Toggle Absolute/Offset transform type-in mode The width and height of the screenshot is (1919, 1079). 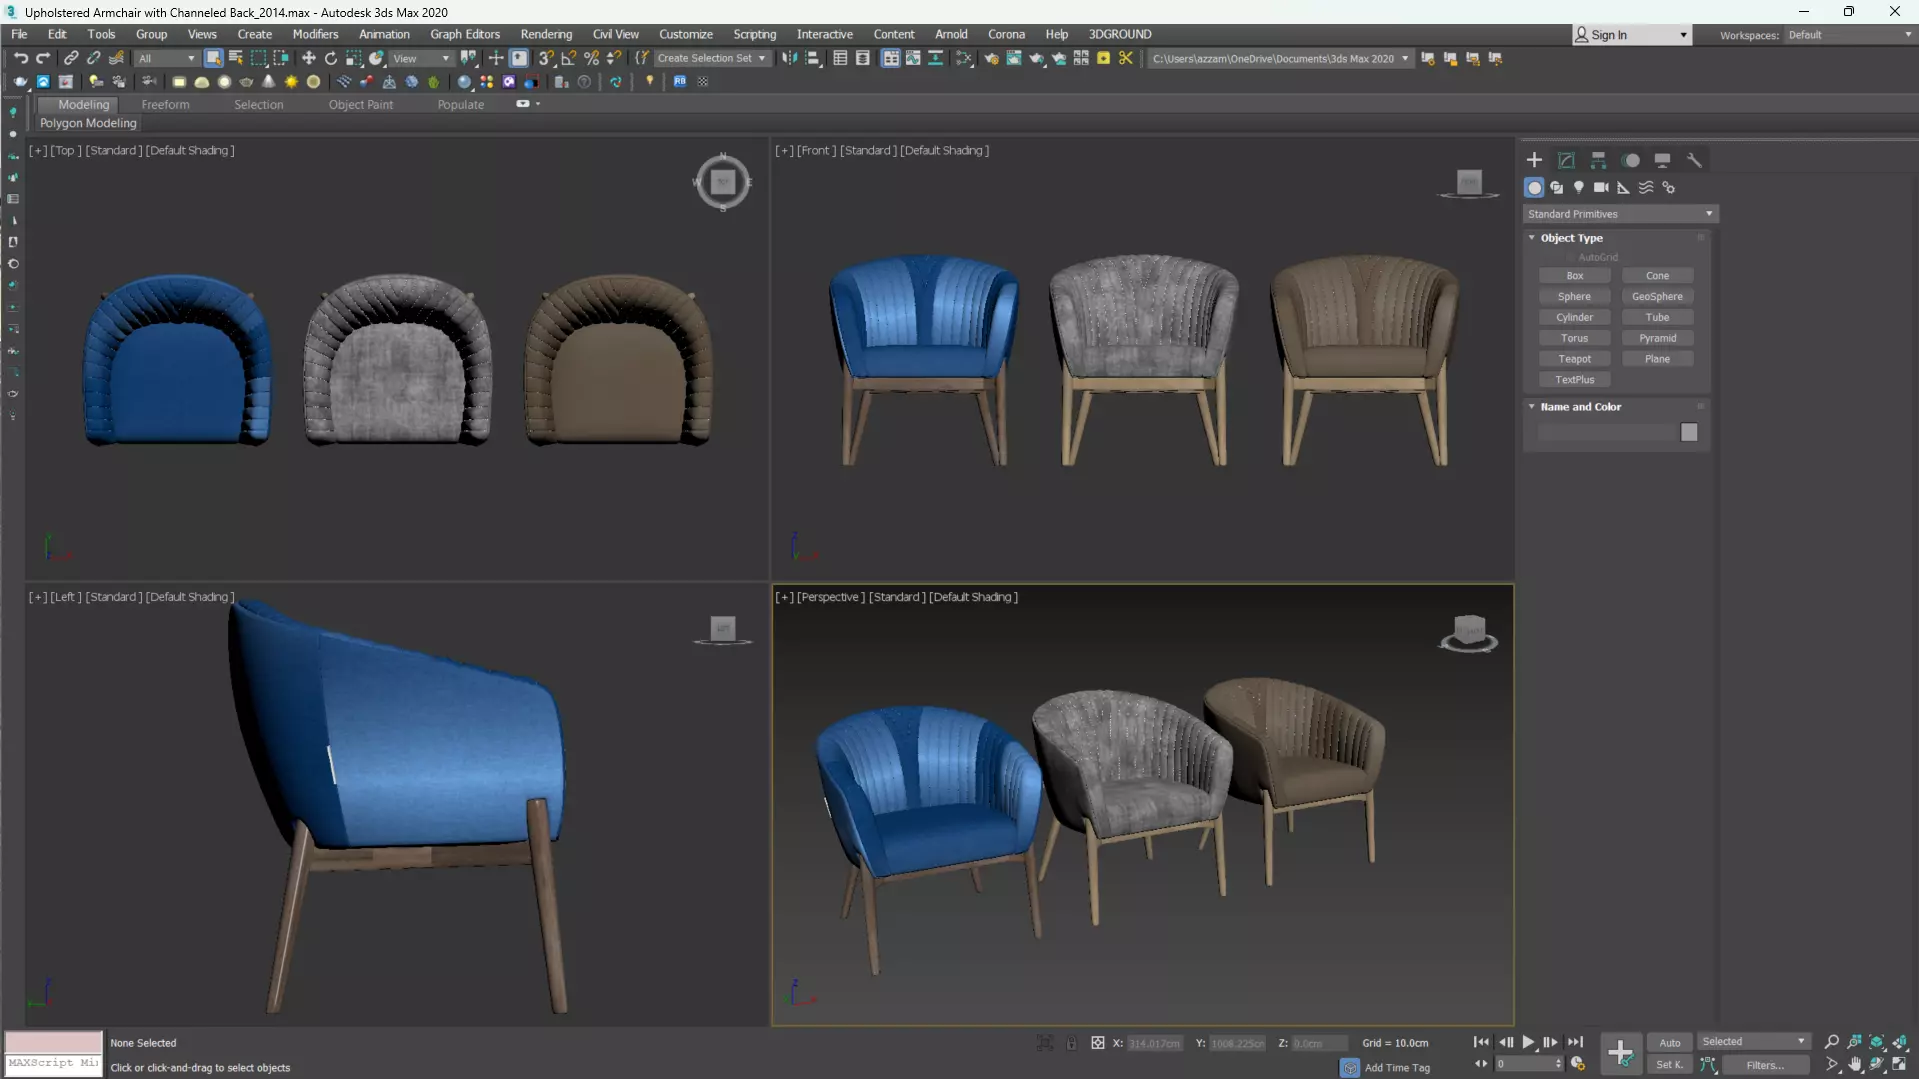click(x=1097, y=1043)
